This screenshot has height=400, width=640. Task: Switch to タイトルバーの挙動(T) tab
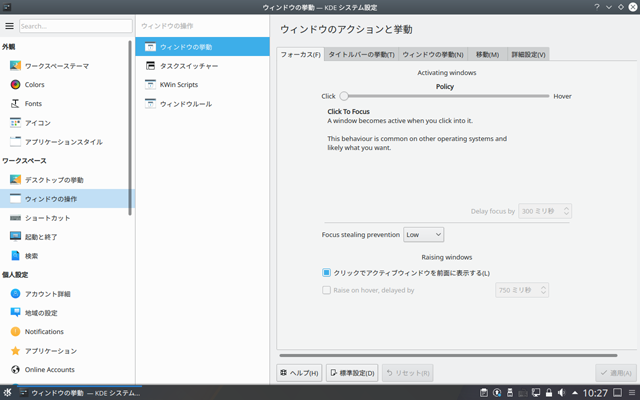[x=361, y=54]
